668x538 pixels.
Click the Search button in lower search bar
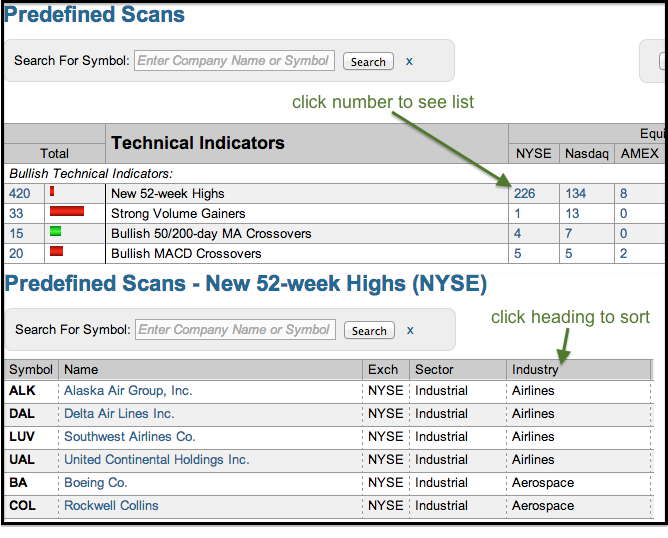(369, 331)
